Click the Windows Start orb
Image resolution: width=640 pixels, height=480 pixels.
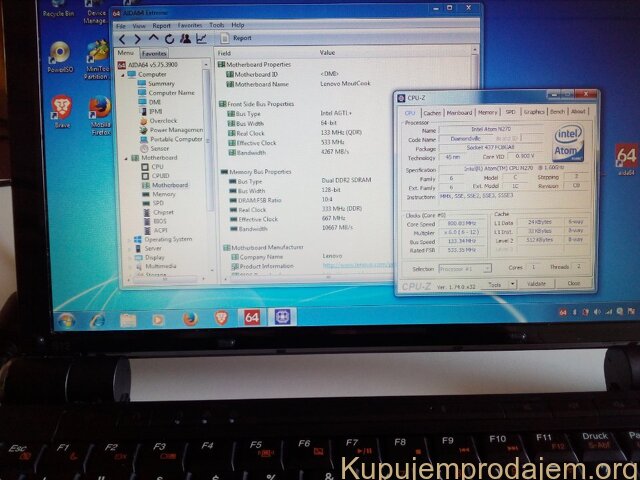(66, 319)
